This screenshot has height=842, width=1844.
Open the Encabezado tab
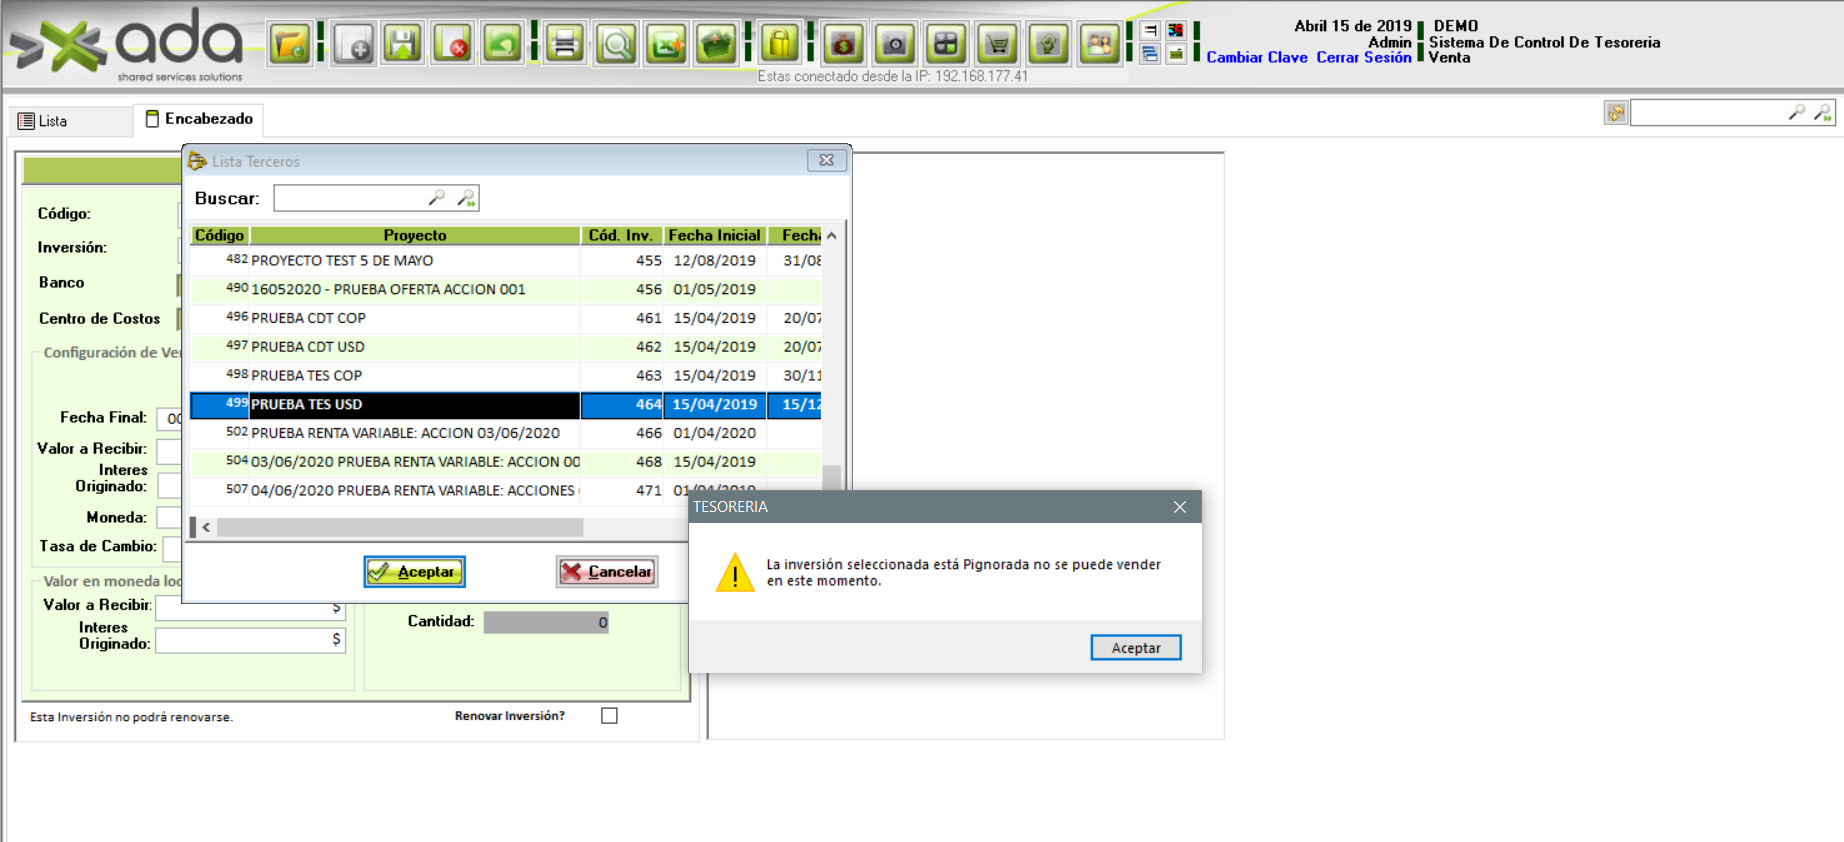pos(199,119)
